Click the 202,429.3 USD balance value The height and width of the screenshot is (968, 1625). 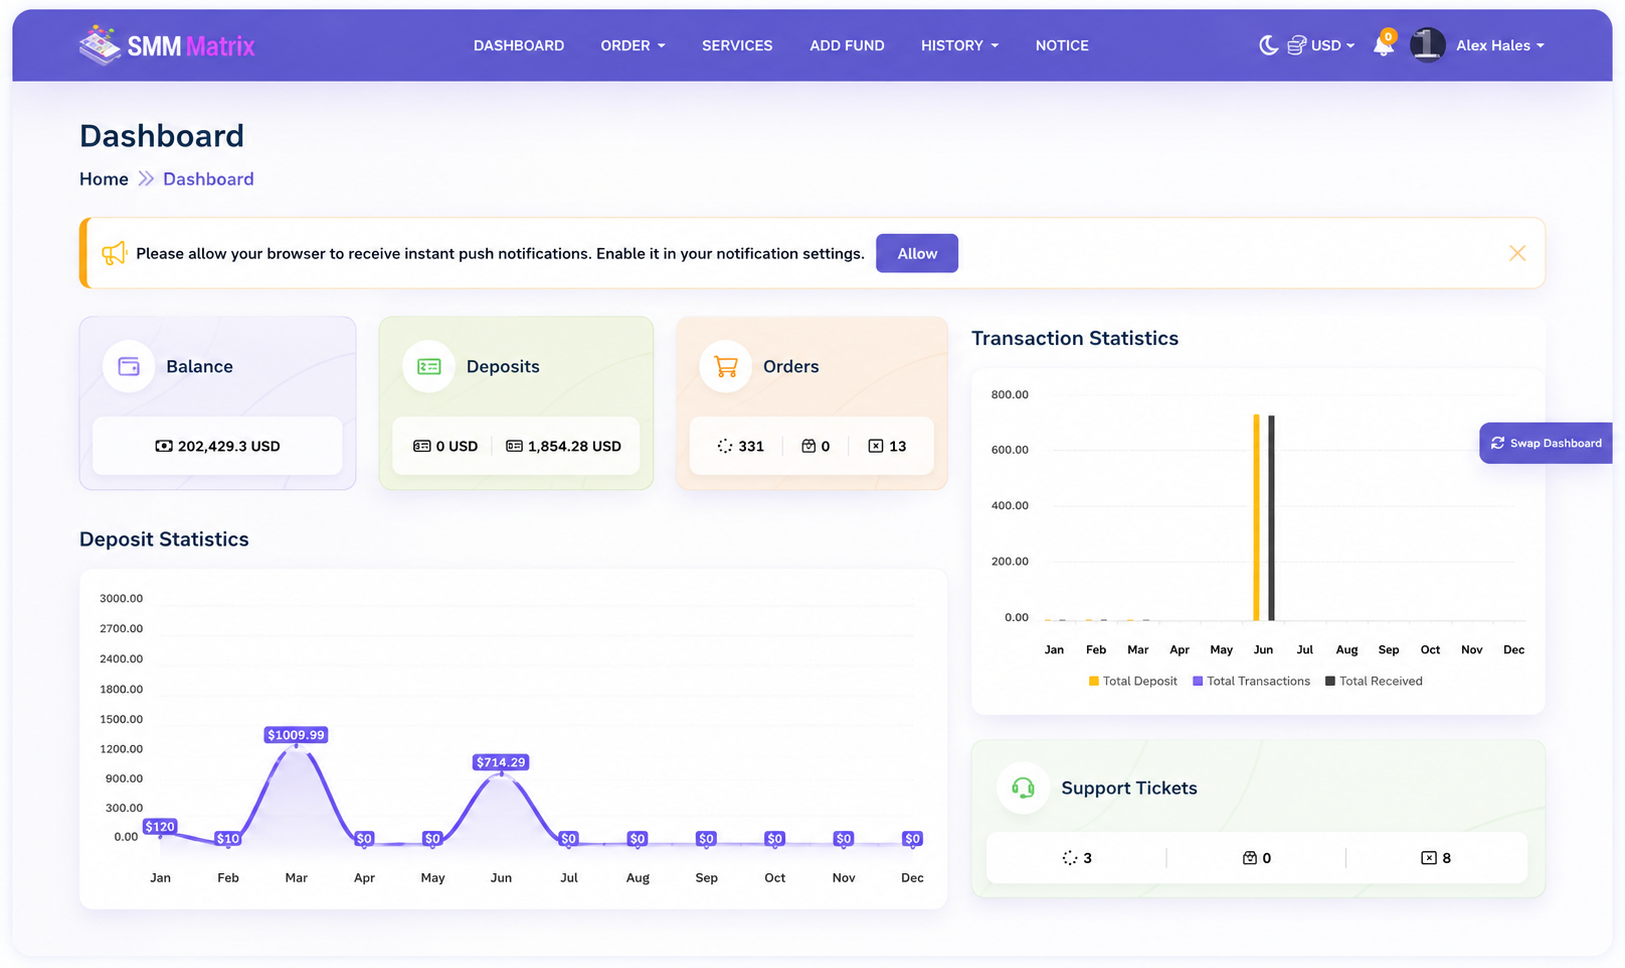coord(229,446)
